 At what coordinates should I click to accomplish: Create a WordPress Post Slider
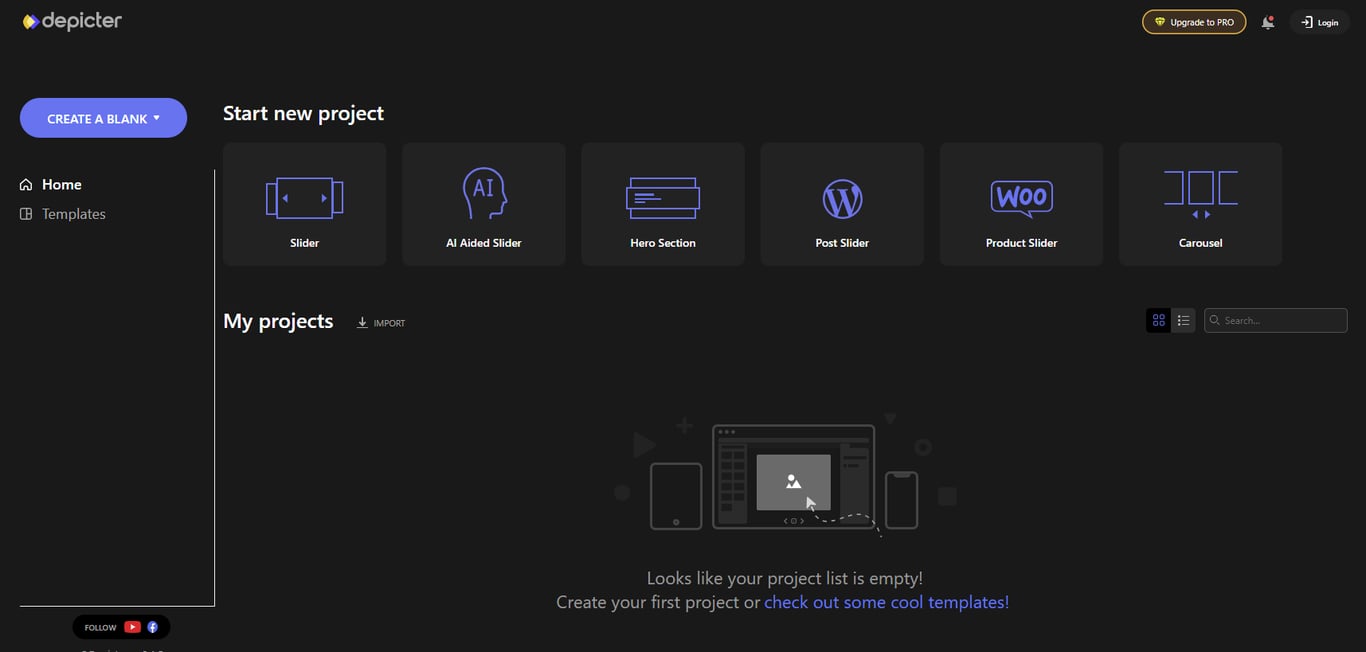[841, 195]
